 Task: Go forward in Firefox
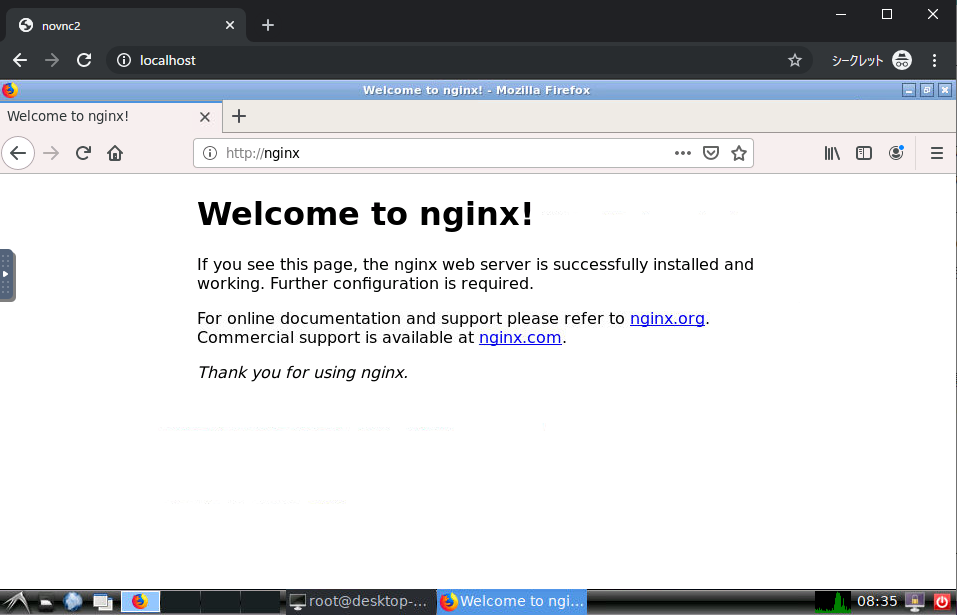tap(51, 153)
